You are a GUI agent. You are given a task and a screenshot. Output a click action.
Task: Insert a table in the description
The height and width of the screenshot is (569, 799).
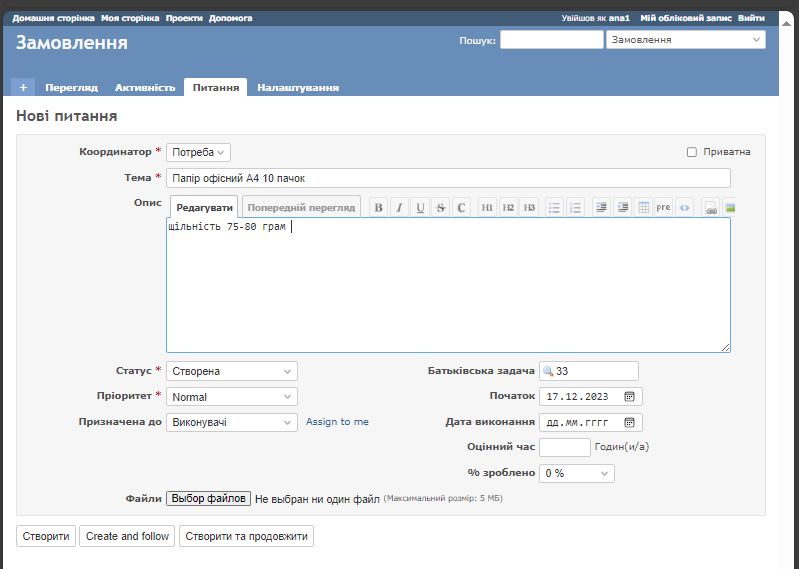(x=643, y=208)
